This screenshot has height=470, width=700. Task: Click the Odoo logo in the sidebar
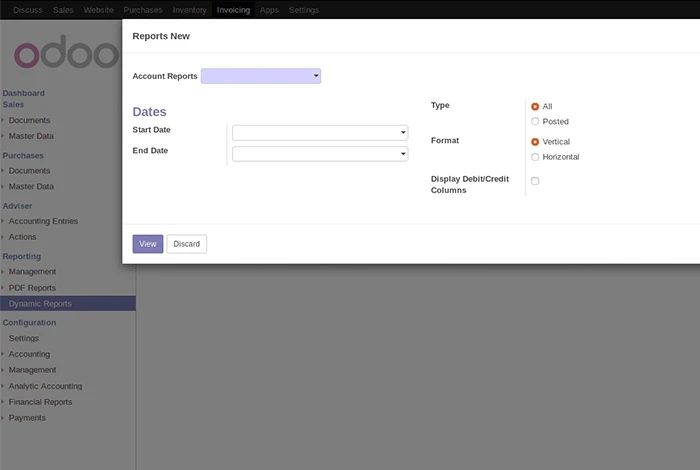[67, 53]
